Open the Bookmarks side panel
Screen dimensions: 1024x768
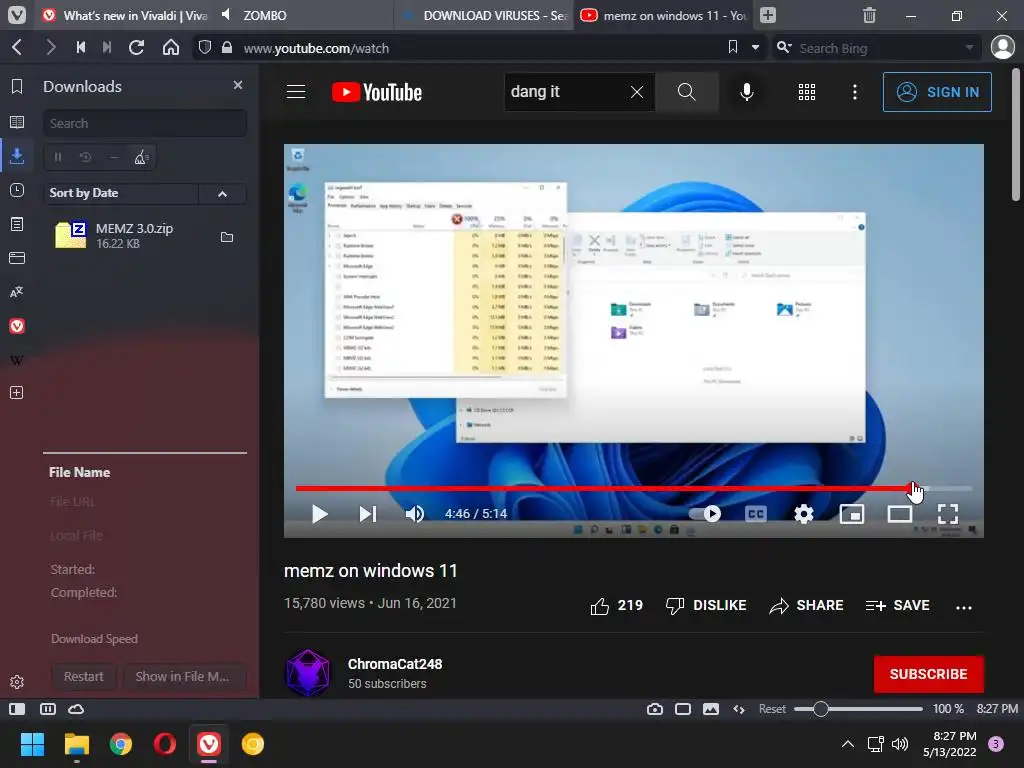click(x=17, y=87)
